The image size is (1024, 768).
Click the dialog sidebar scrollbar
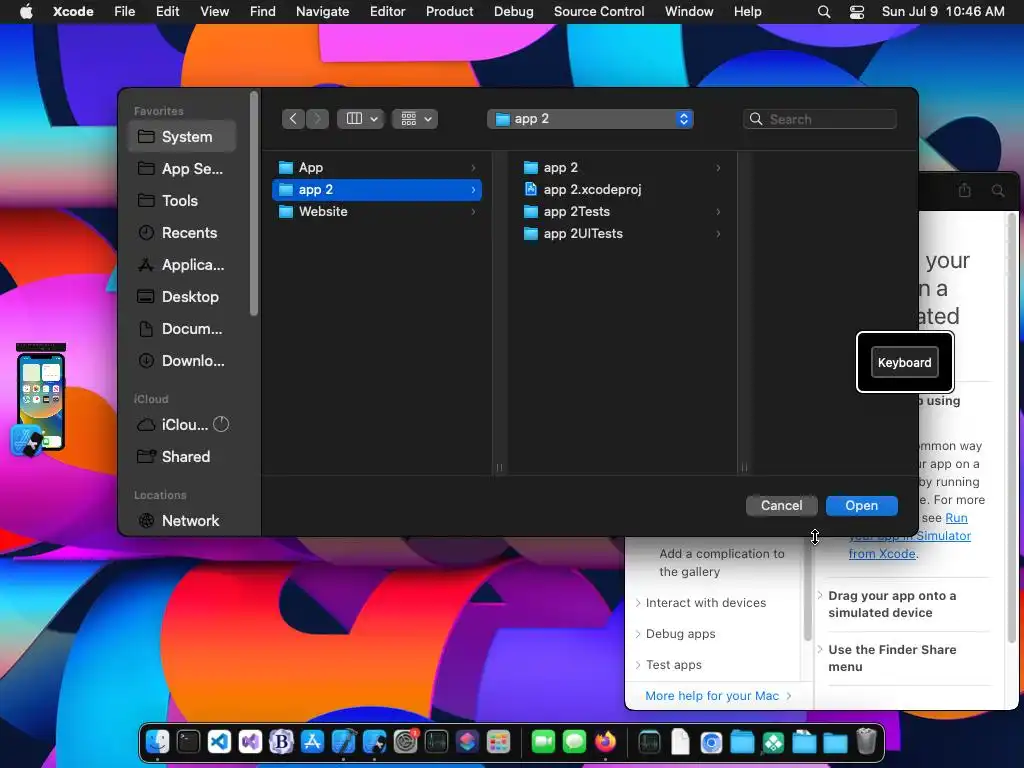coord(254,204)
